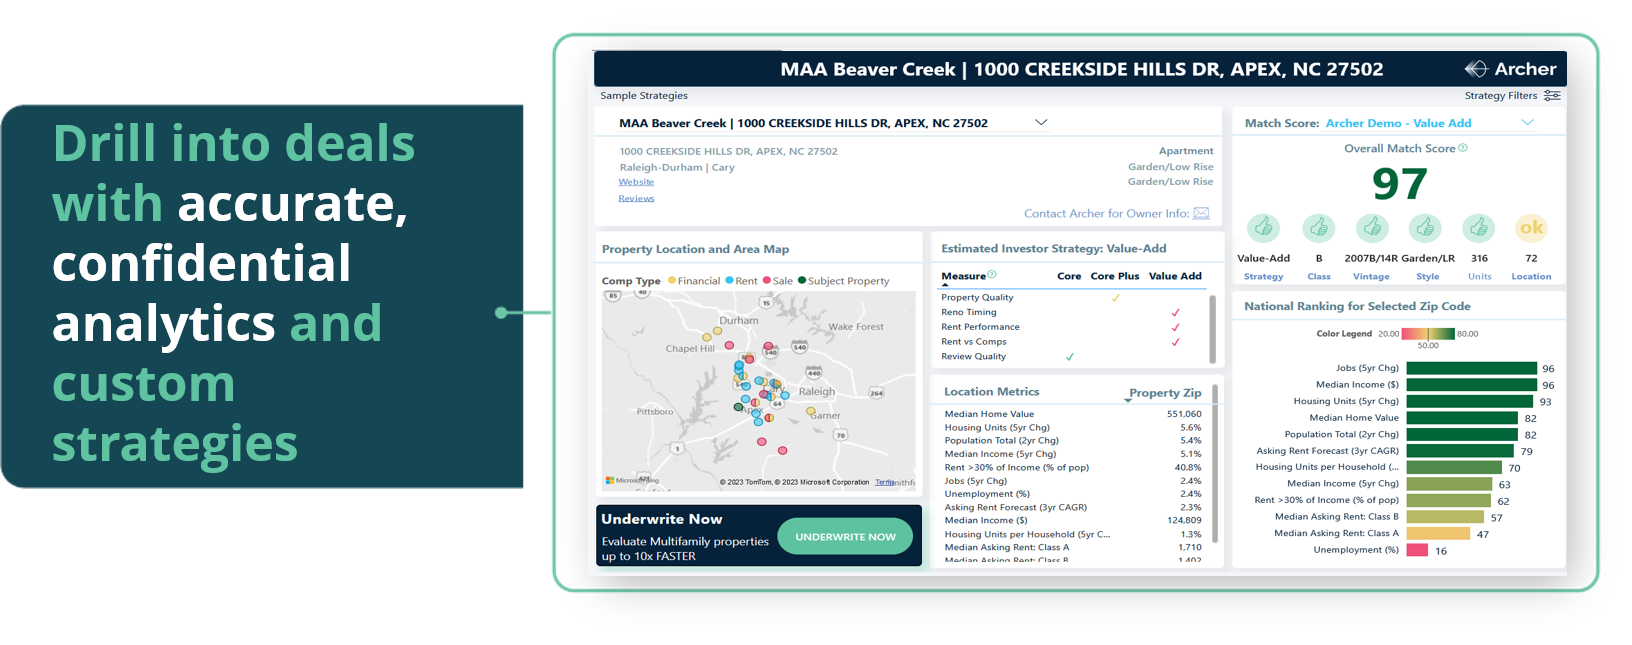This screenshot has height=645, width=1632.
Task: Open the Property Zip column sort arrow
Action: point(1128,401)
